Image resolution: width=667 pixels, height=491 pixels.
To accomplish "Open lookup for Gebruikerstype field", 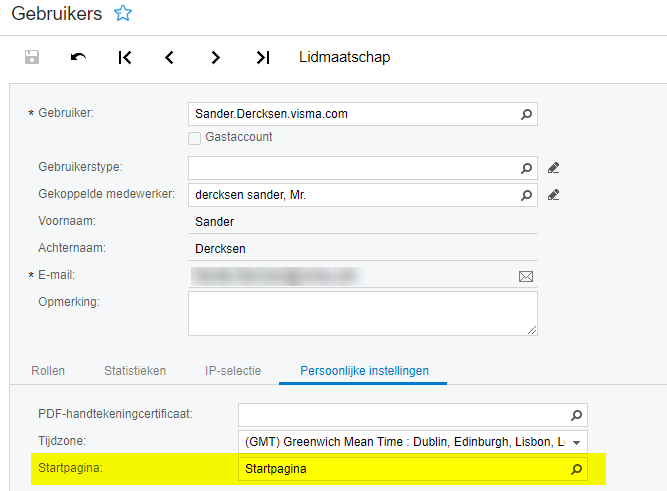I will pyautogui.click(x=526, y=168).
